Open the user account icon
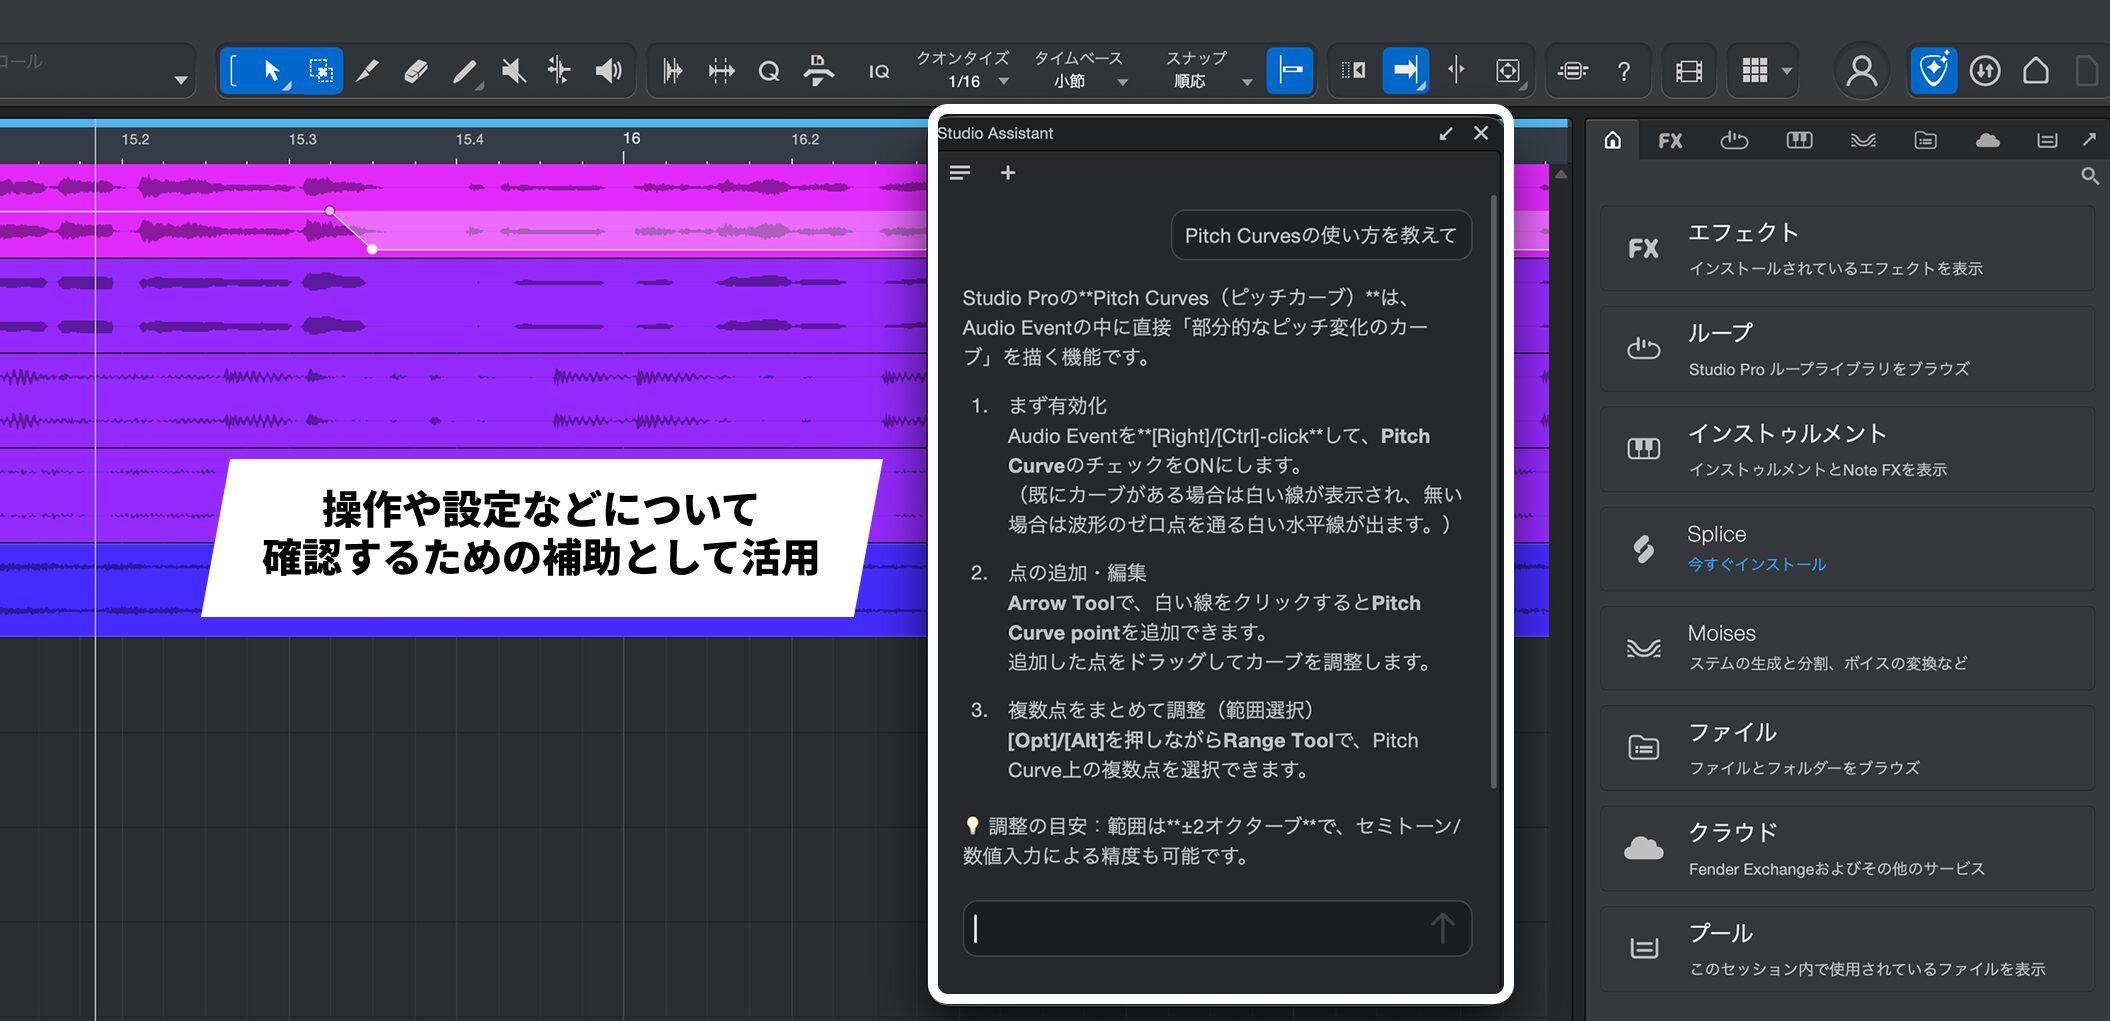Screen dimensions: 2110x1021 [1861, 71]
